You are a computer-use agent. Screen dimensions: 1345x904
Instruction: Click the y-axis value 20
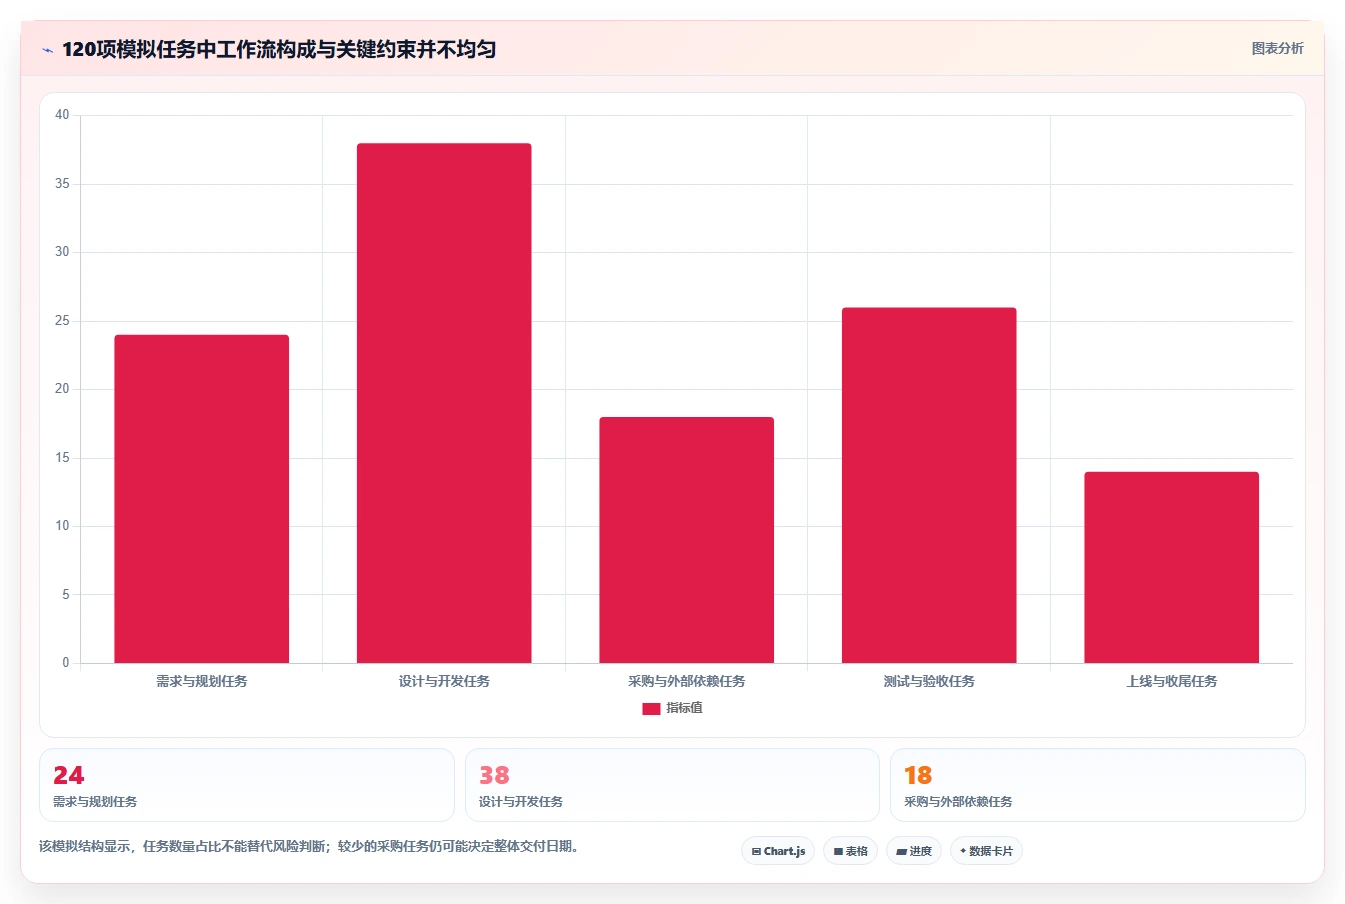coord(62,389)
